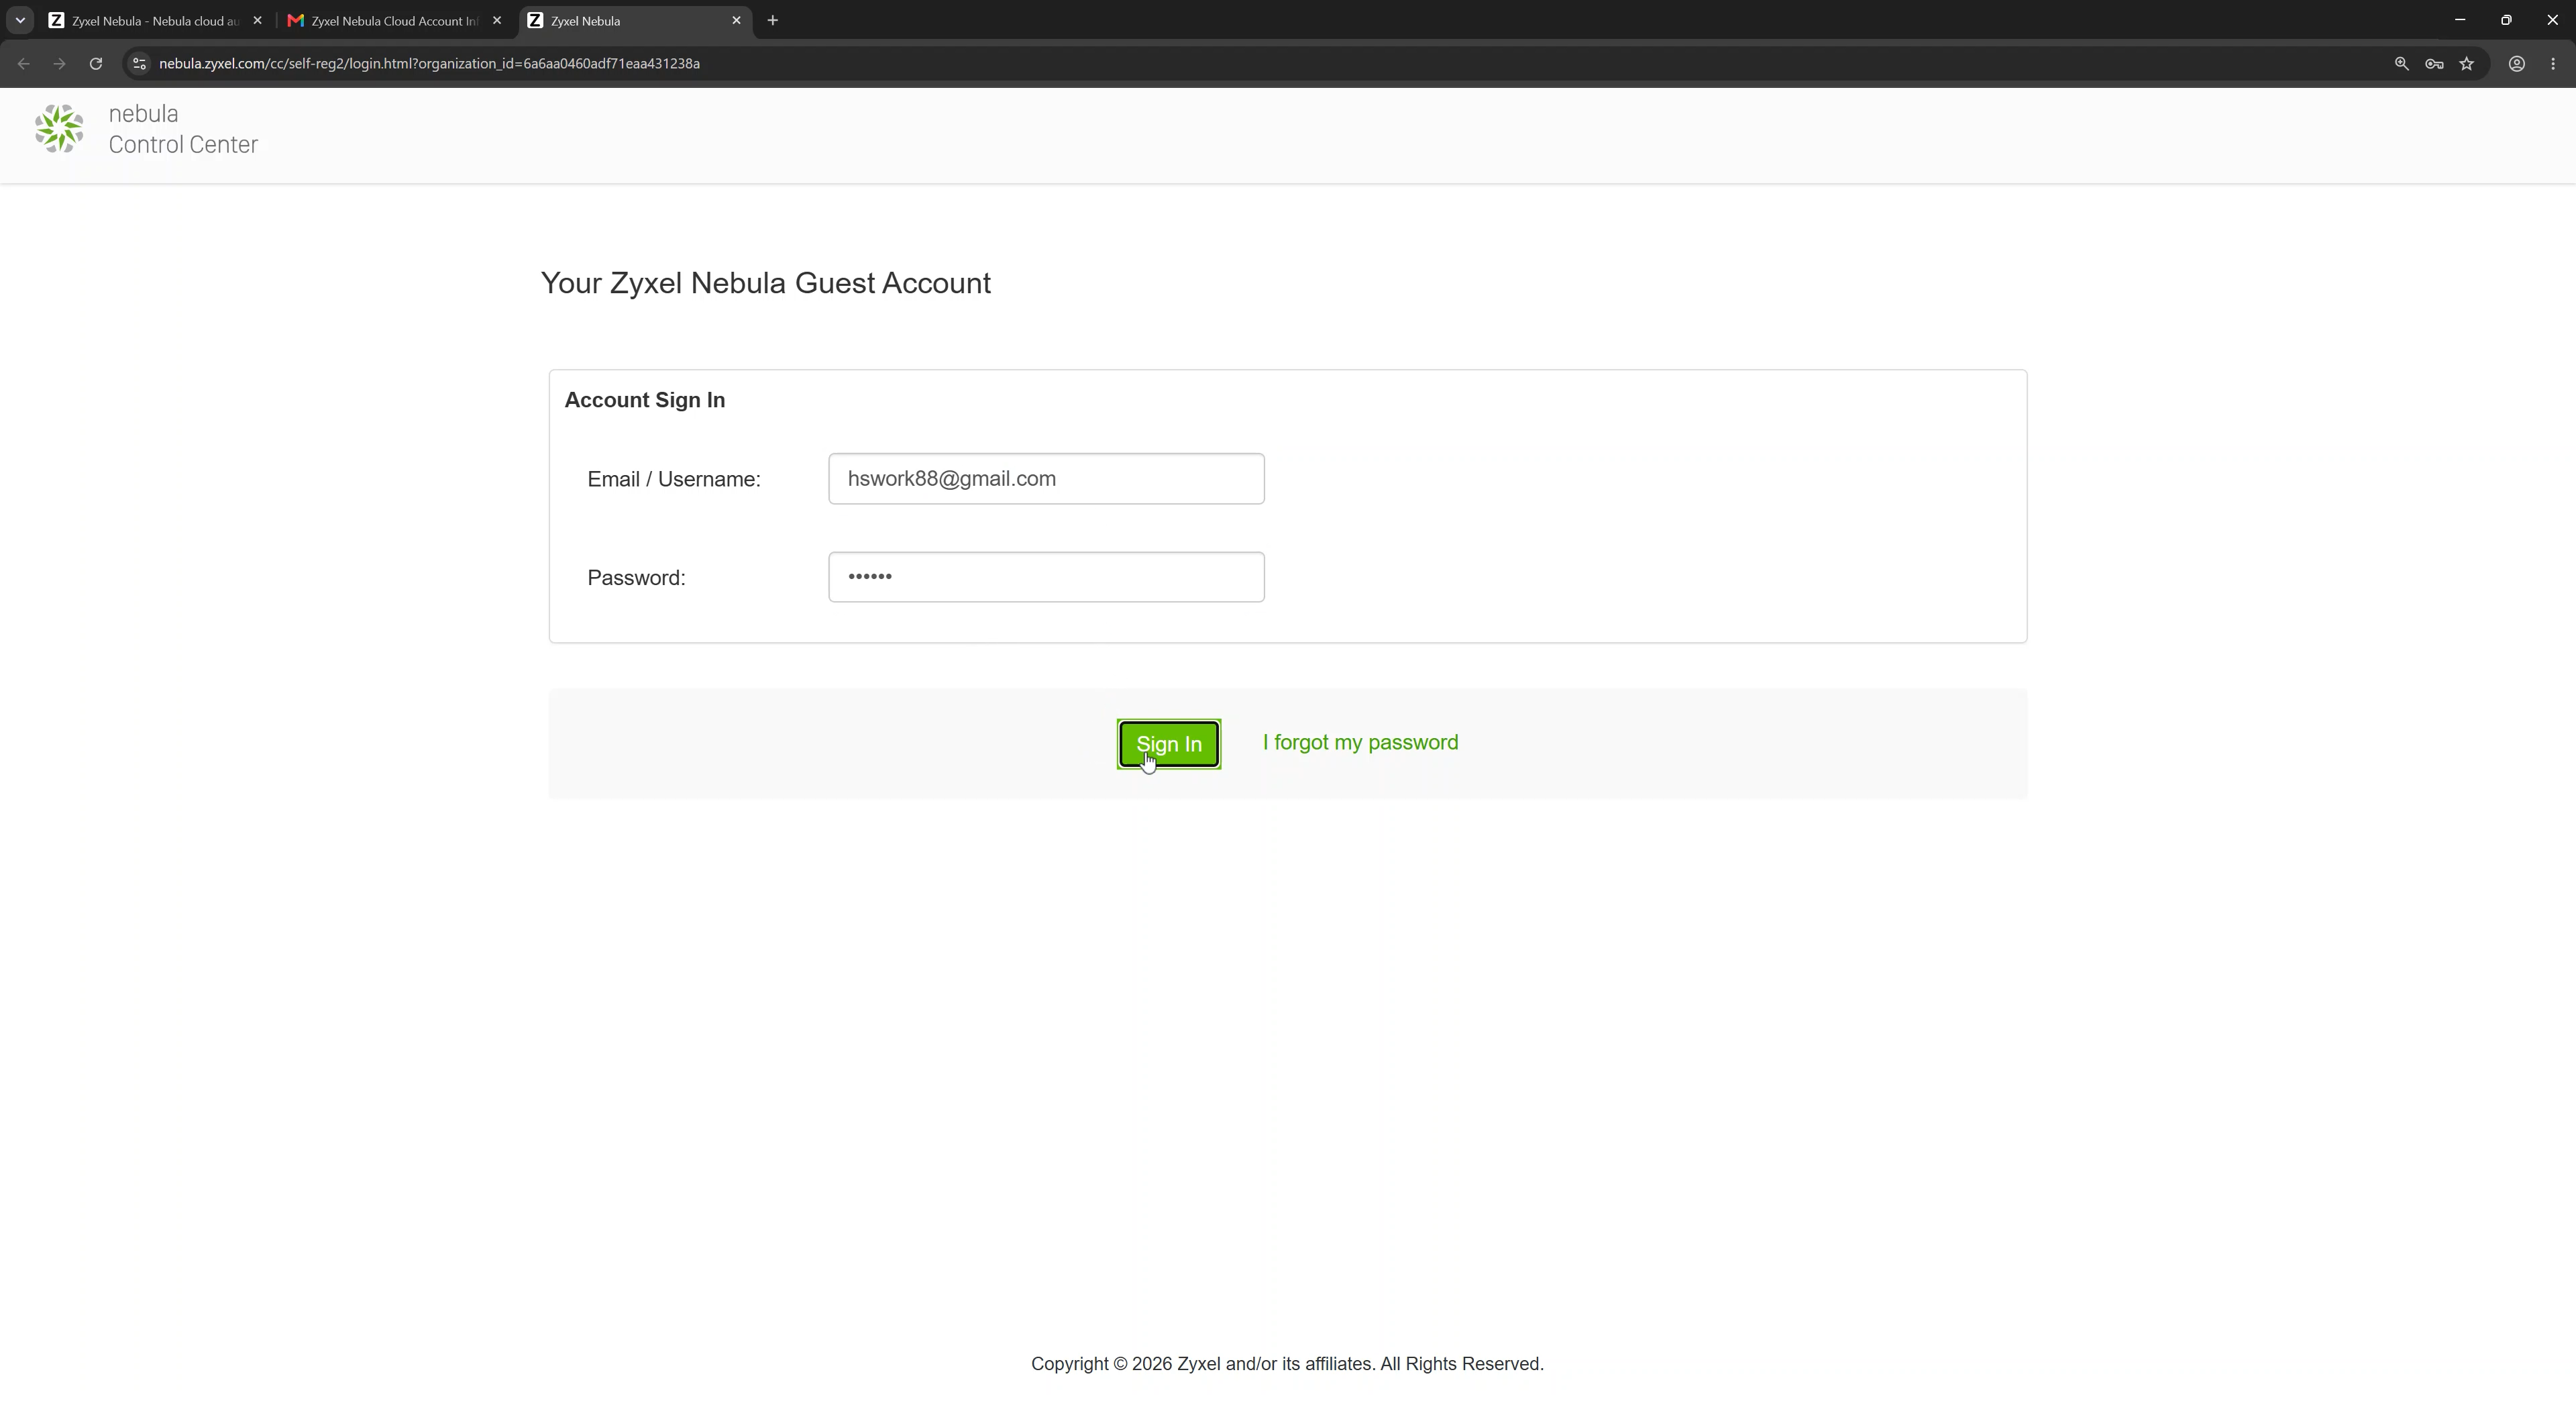Click the Email / Username label
The width and height of the screenshot is (2576, 1401).
(x=674, y=479)
